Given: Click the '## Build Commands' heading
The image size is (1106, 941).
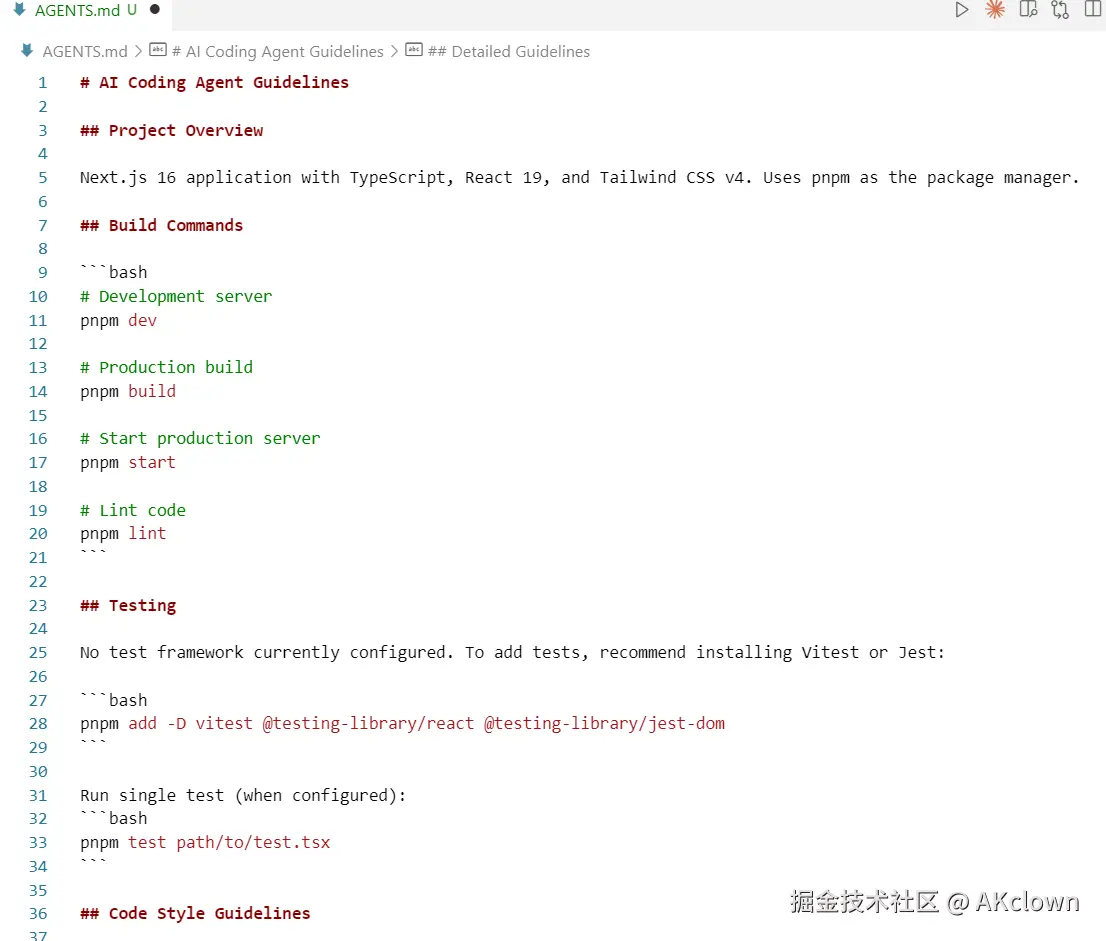Looking at the screenshot, I should [x=162, y=226].
